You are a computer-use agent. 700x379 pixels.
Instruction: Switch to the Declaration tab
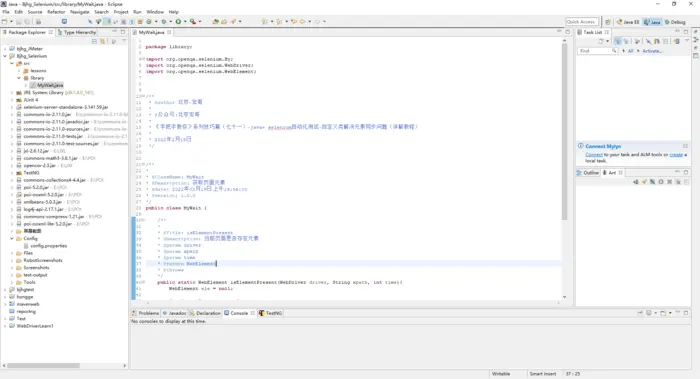(205, 313)
